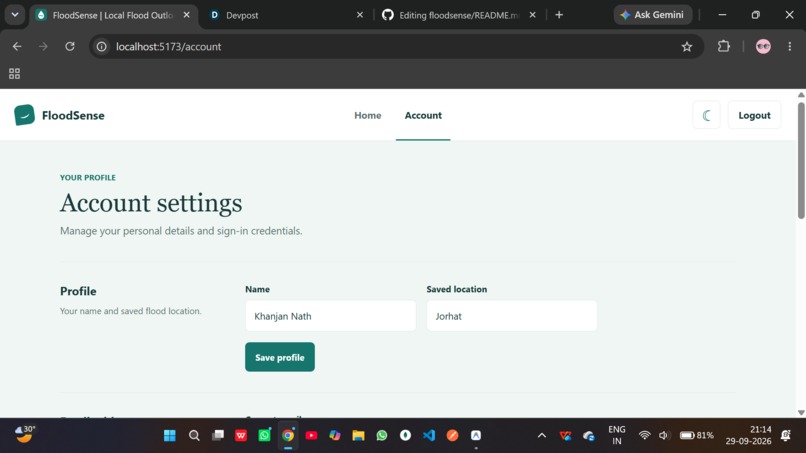The height and width of the screenshot is (453, 806).
Task: Toggle dark mode with the moon icon
Action: [x=706, y=115]
